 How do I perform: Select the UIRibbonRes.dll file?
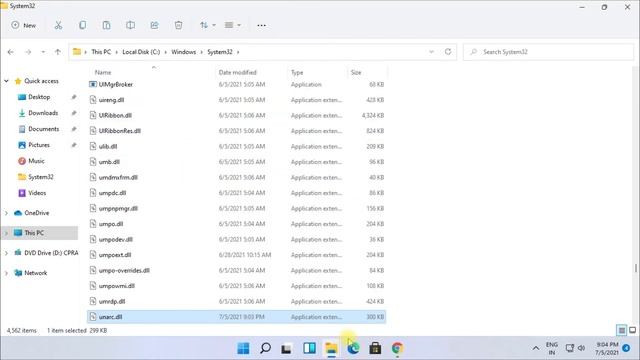click(x=237, y=131)
